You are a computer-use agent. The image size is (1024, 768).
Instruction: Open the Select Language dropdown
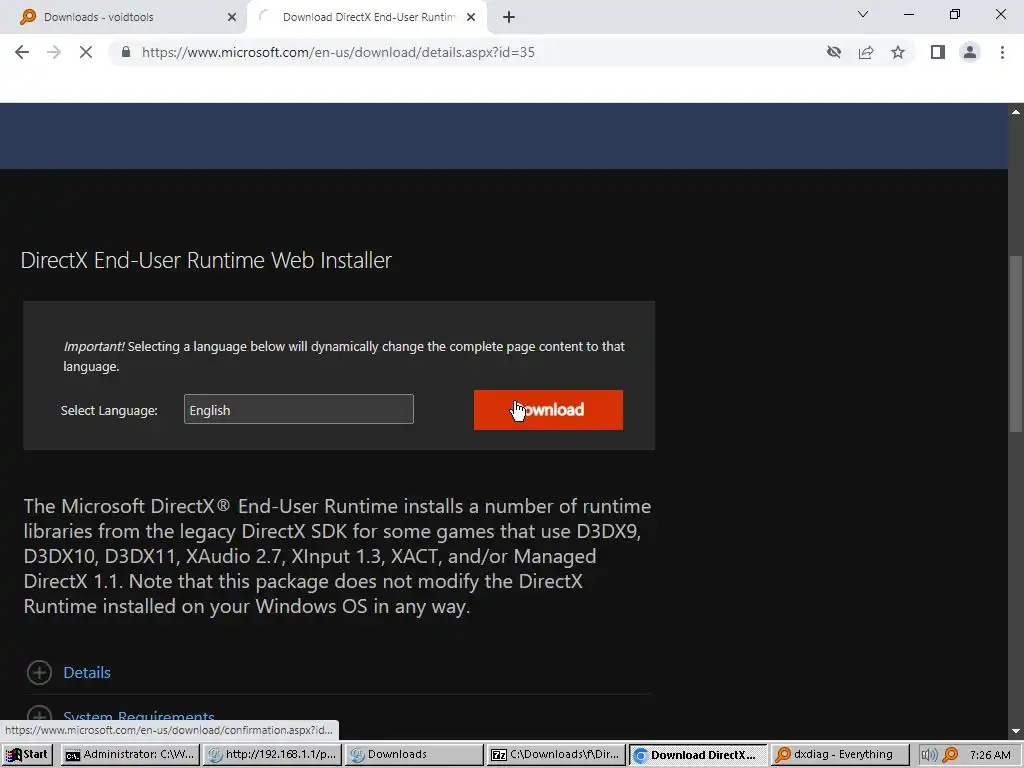point(298,409)
